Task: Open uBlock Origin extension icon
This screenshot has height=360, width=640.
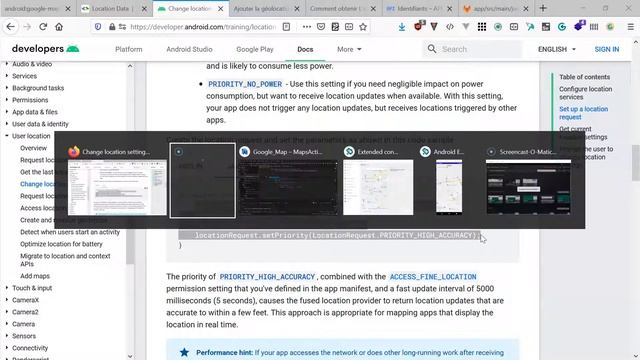Action: (x=419, y=26)
